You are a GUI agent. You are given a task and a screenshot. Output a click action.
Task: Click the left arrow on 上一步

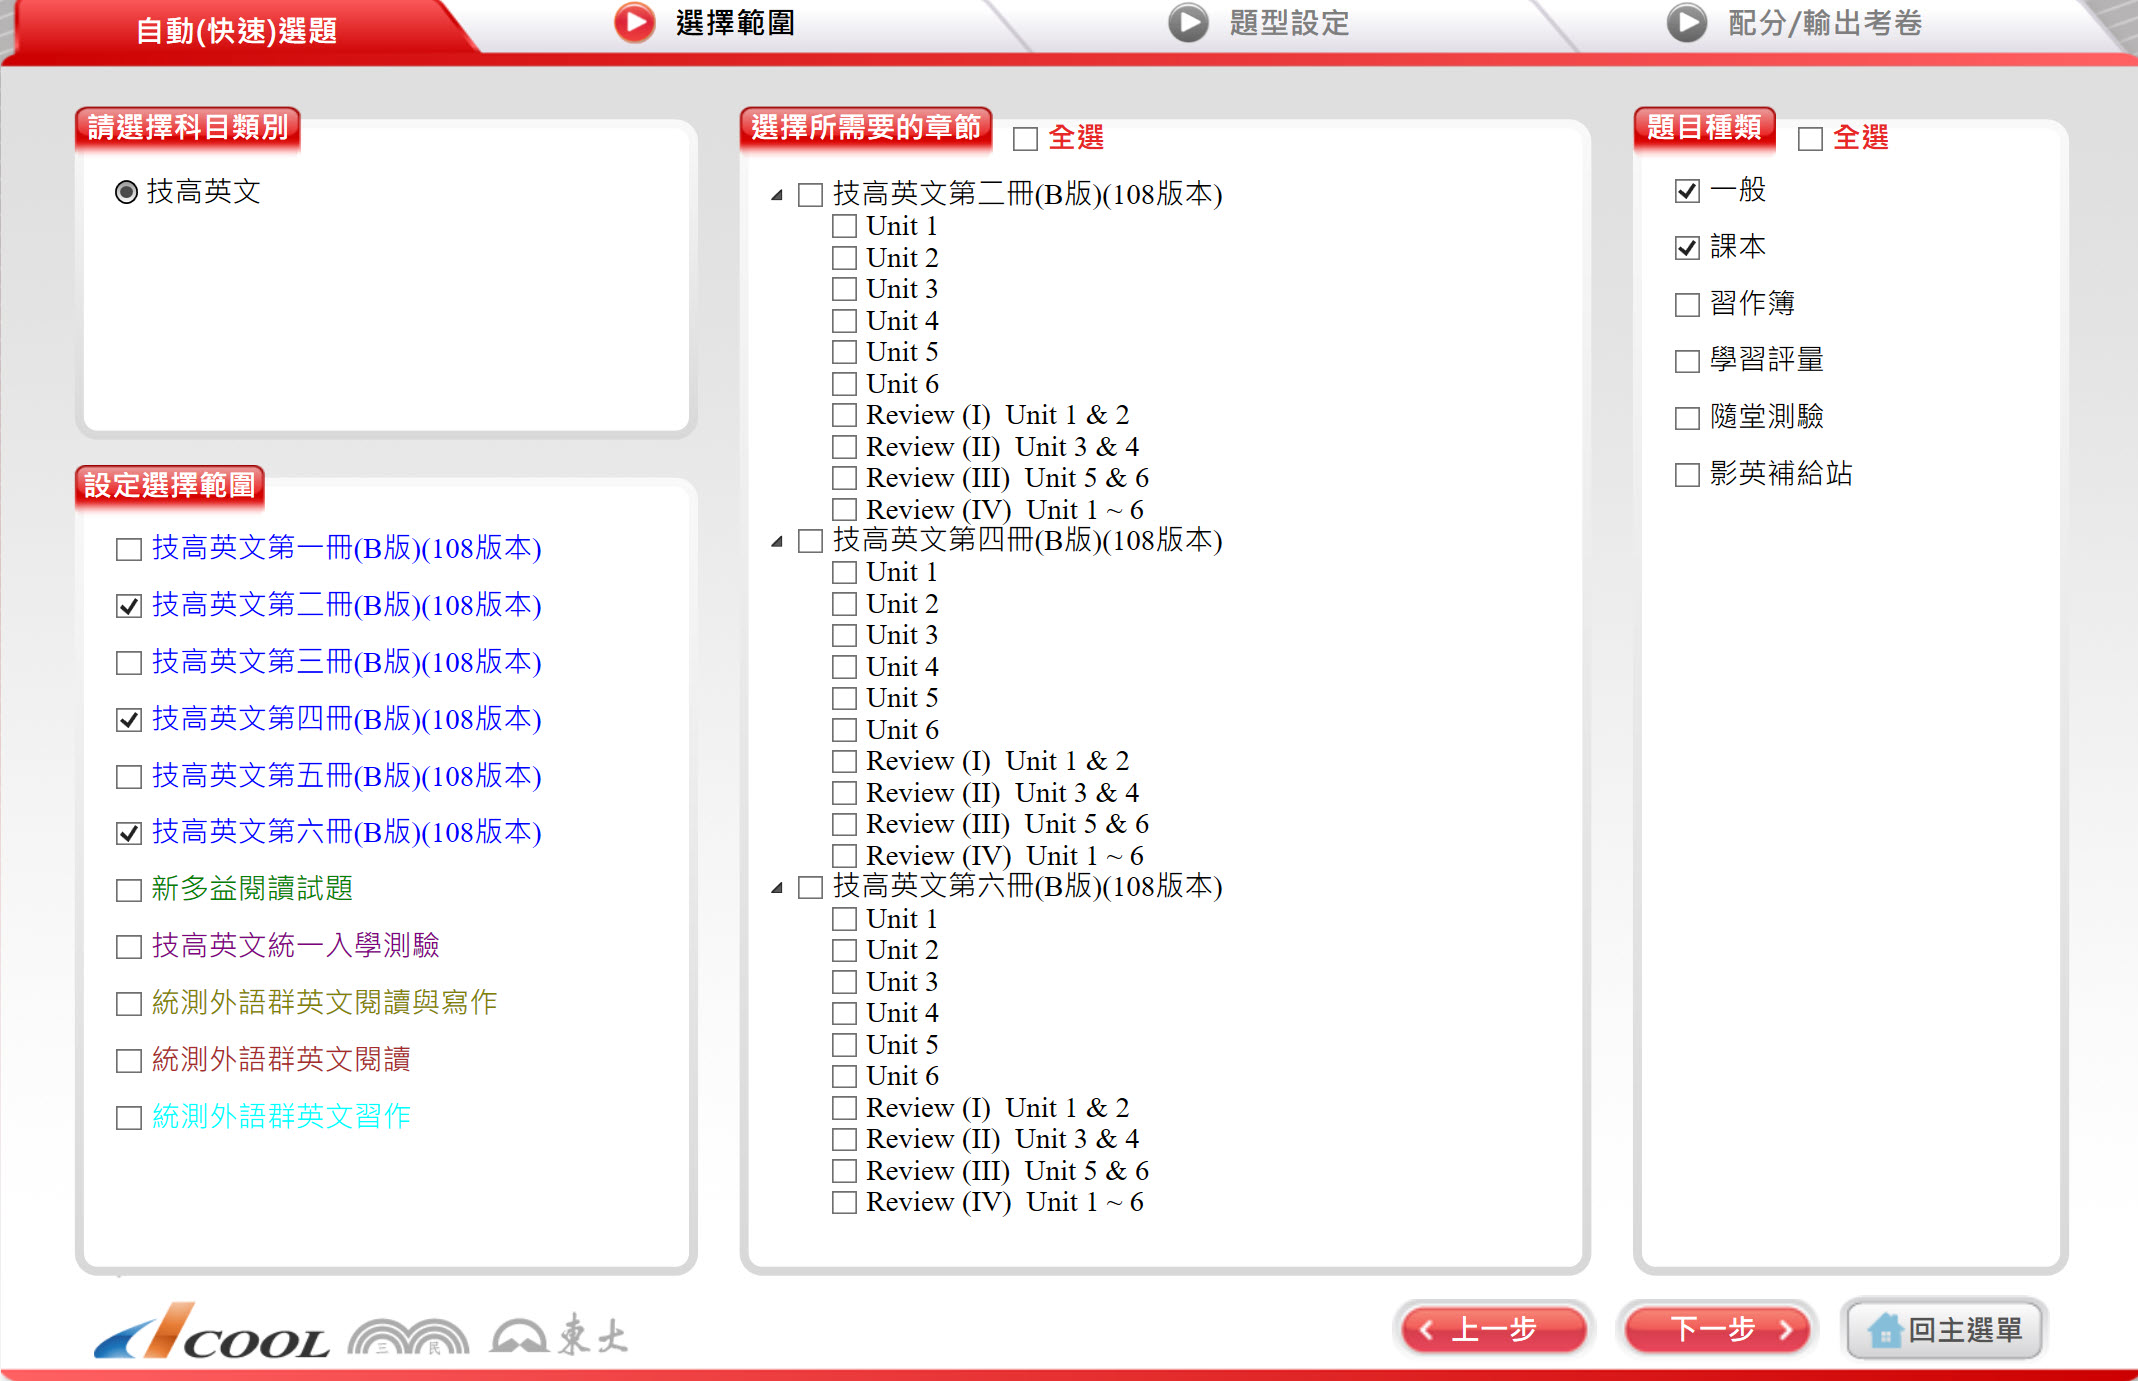click(x=1427, y=1330)
